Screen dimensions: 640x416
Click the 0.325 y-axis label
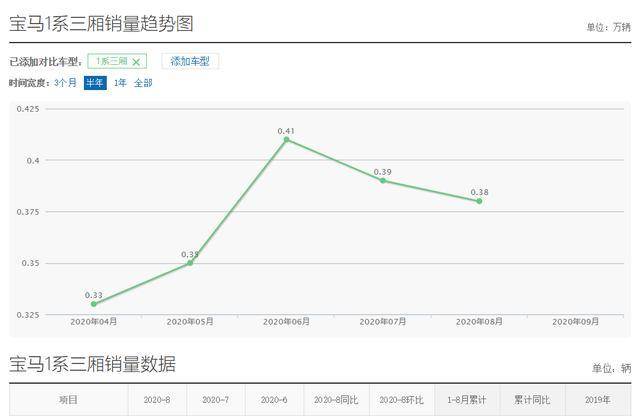tap(28, 315)
